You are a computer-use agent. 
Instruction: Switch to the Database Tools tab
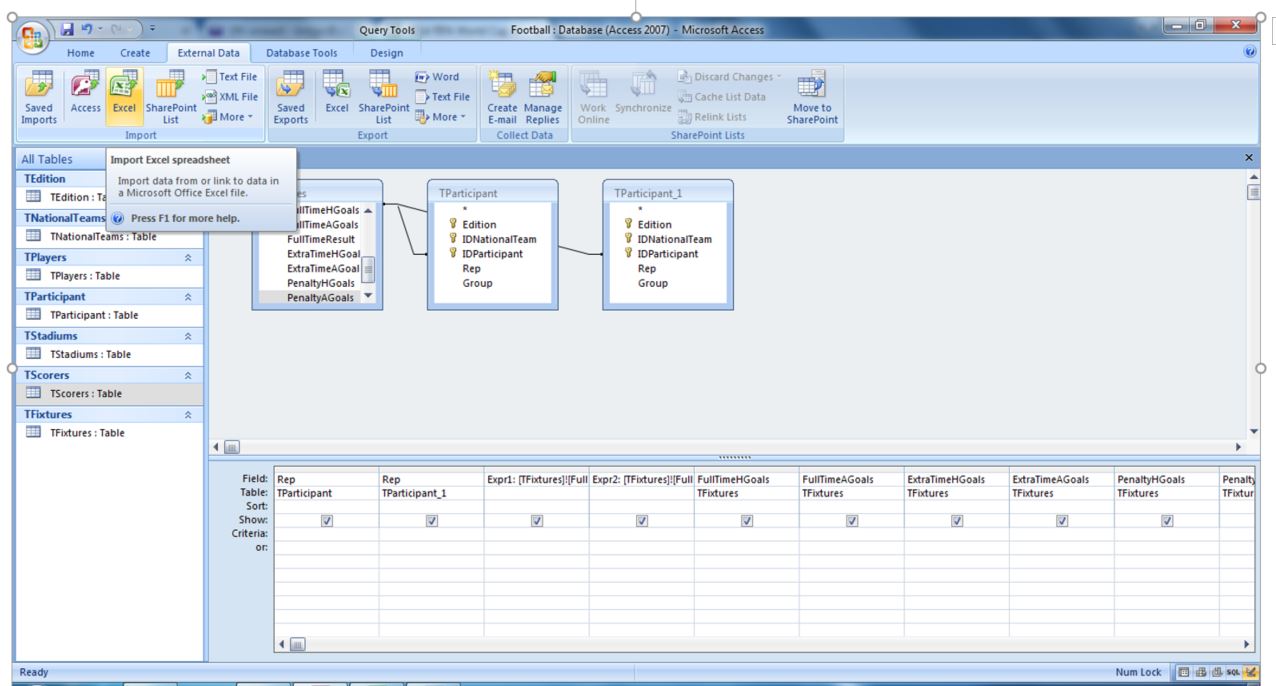click(x=302, y=53)
